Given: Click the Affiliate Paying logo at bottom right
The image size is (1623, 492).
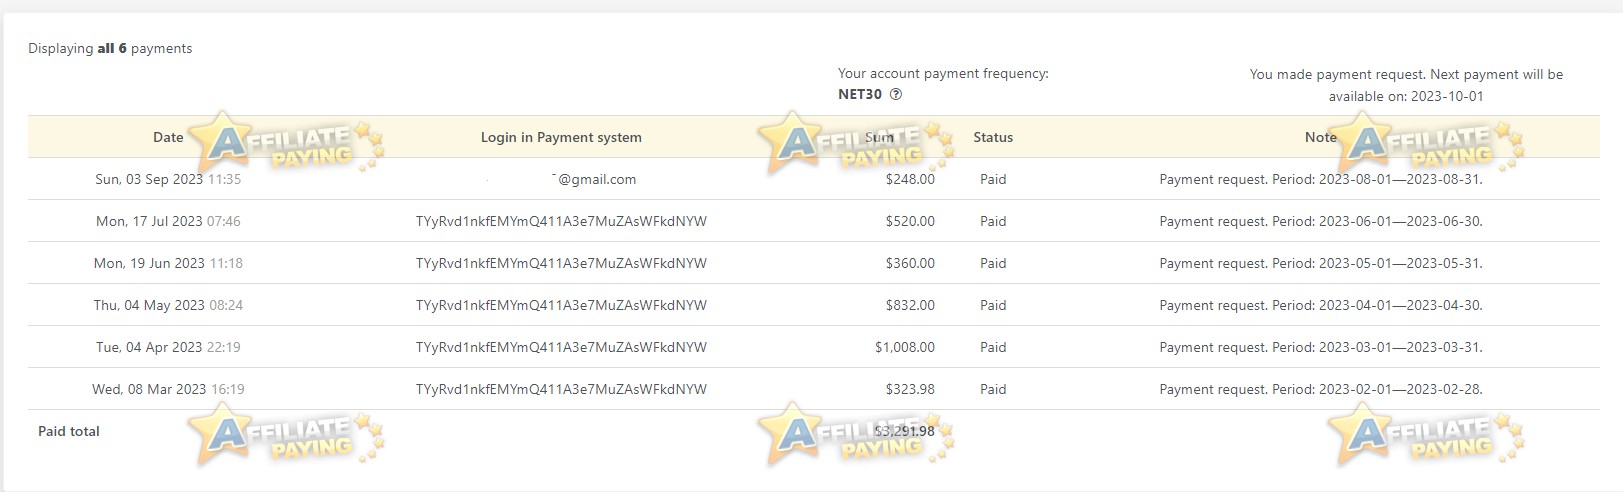Looking at the screenshot, I should (1426, 435).
